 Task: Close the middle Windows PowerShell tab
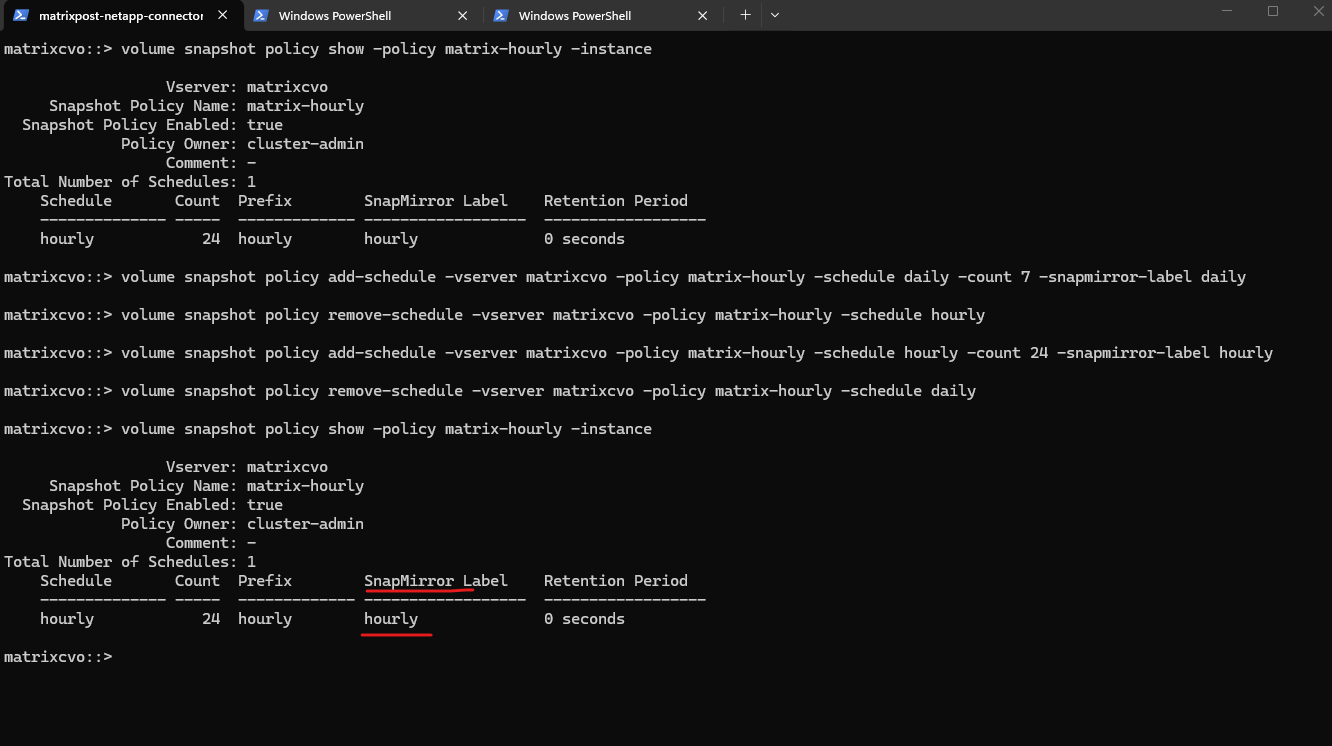462,16
